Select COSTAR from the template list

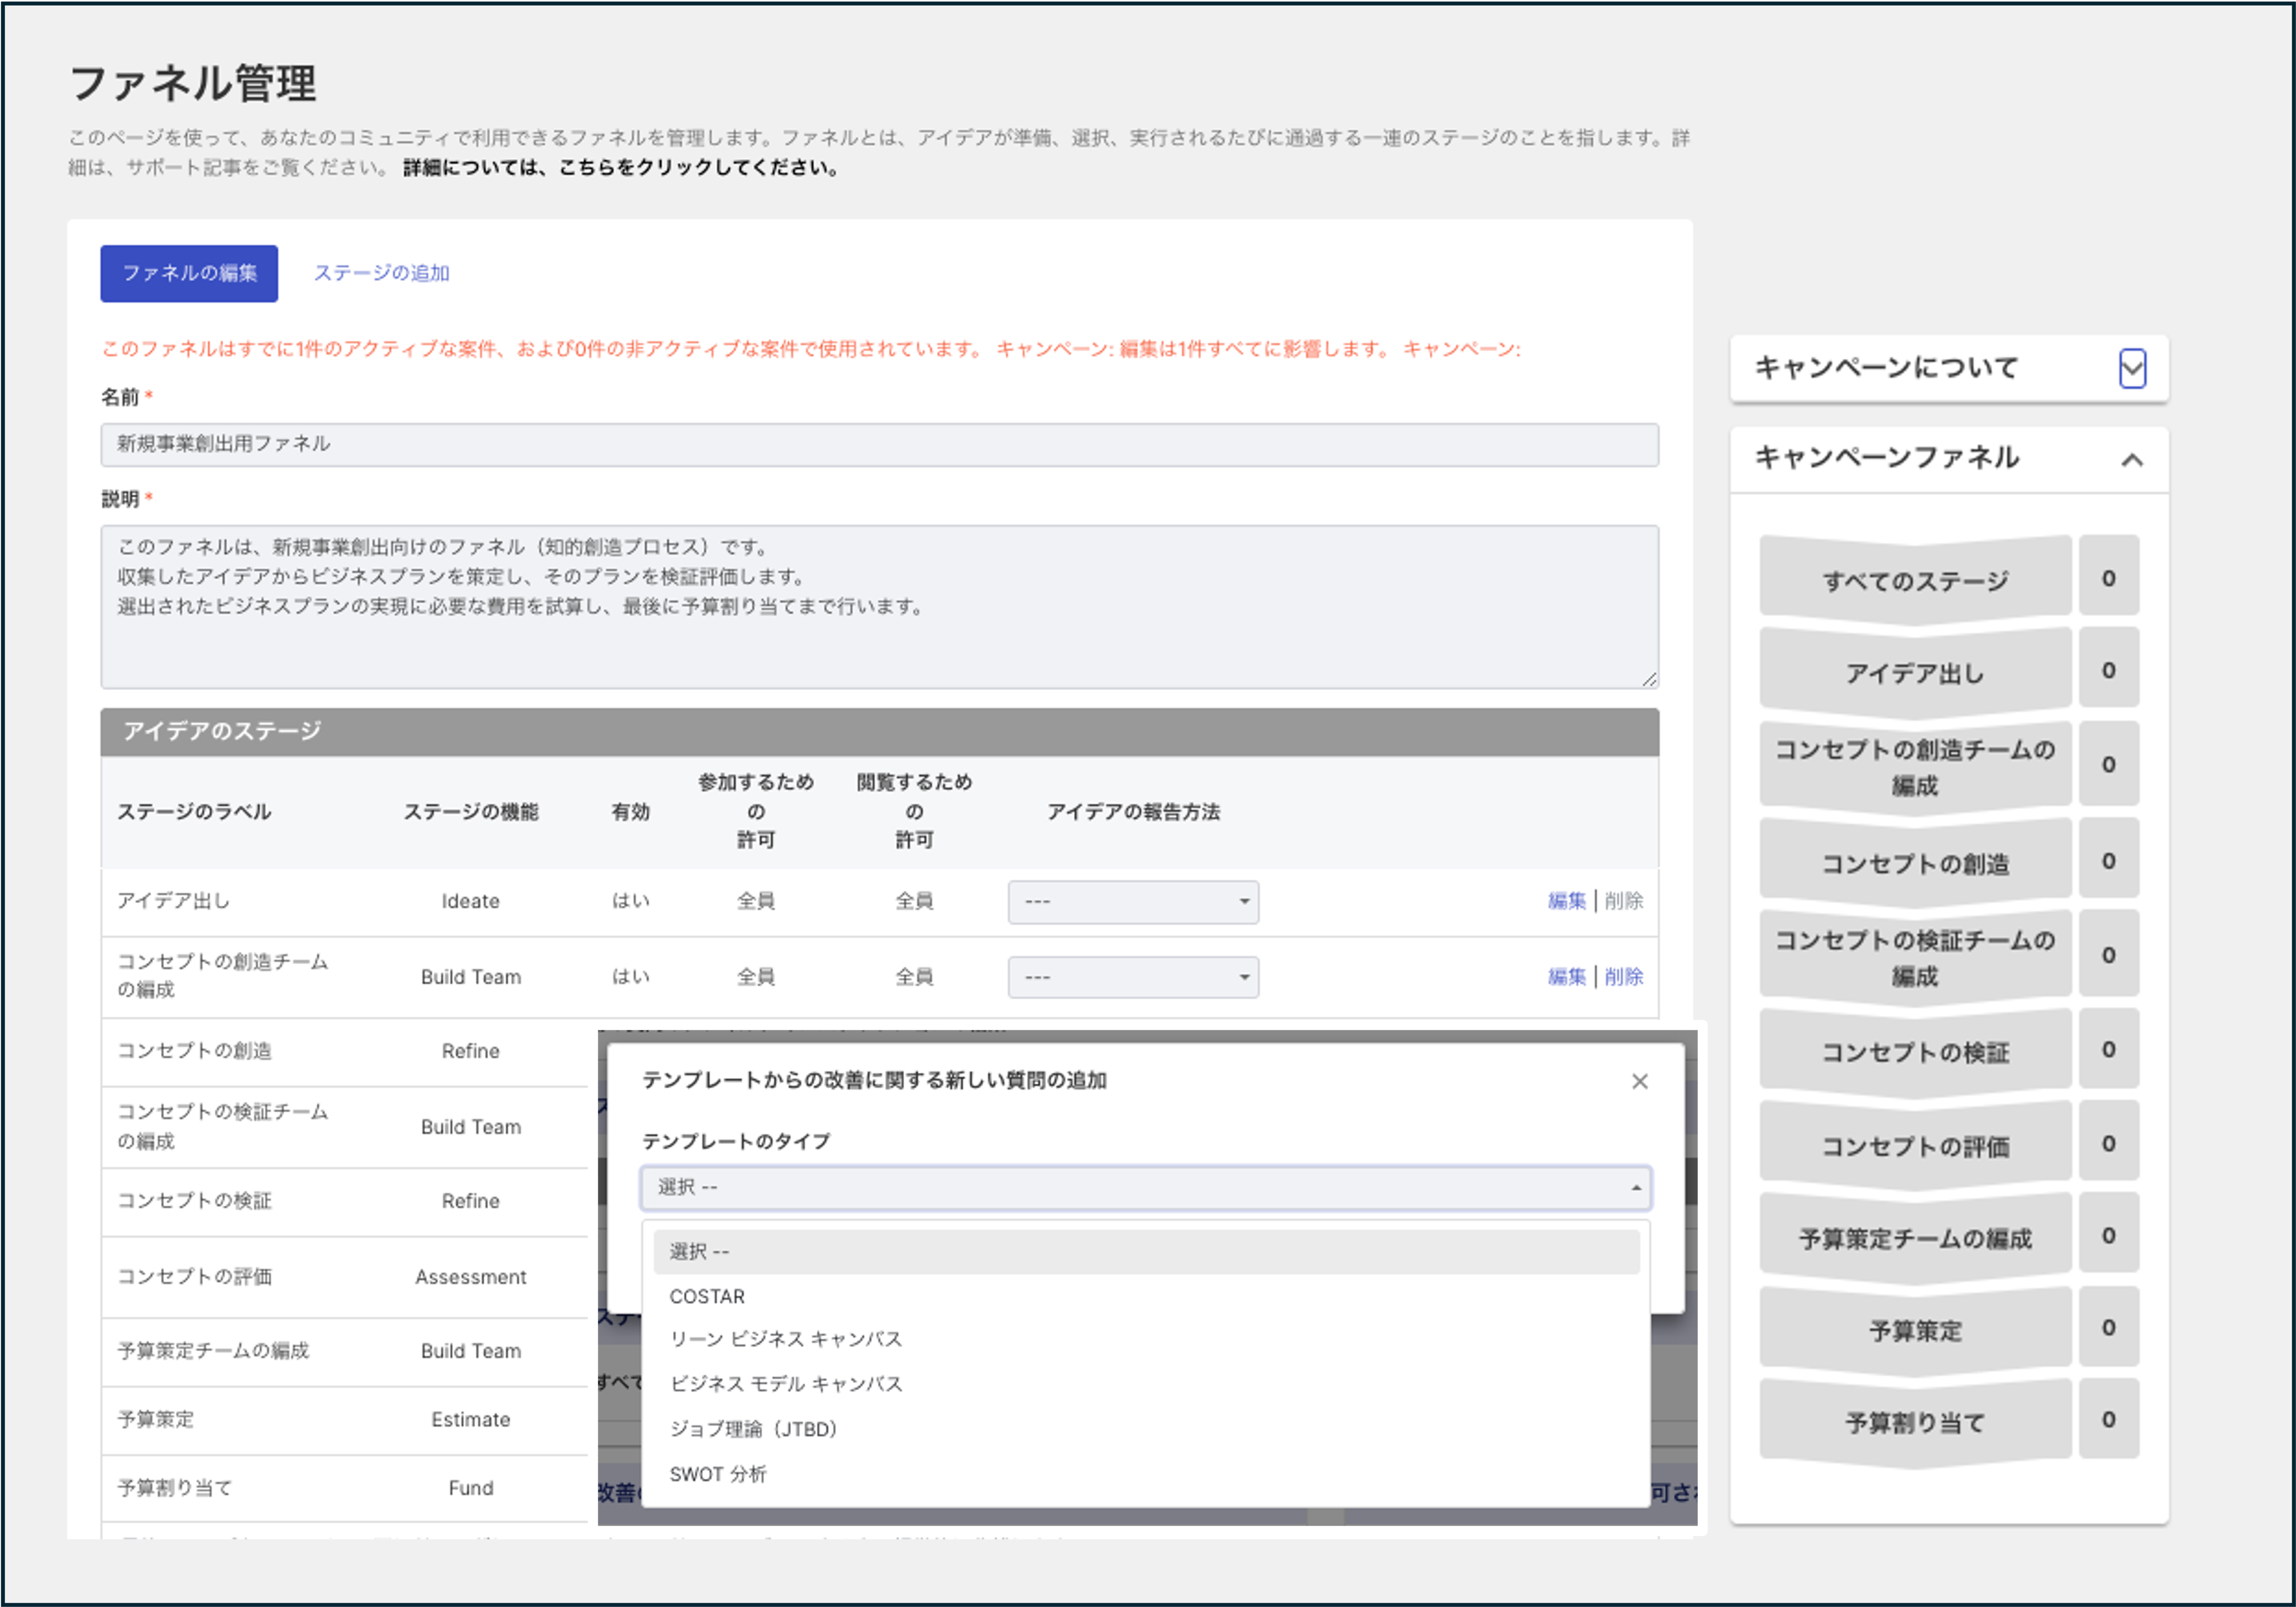[707, 1296]
